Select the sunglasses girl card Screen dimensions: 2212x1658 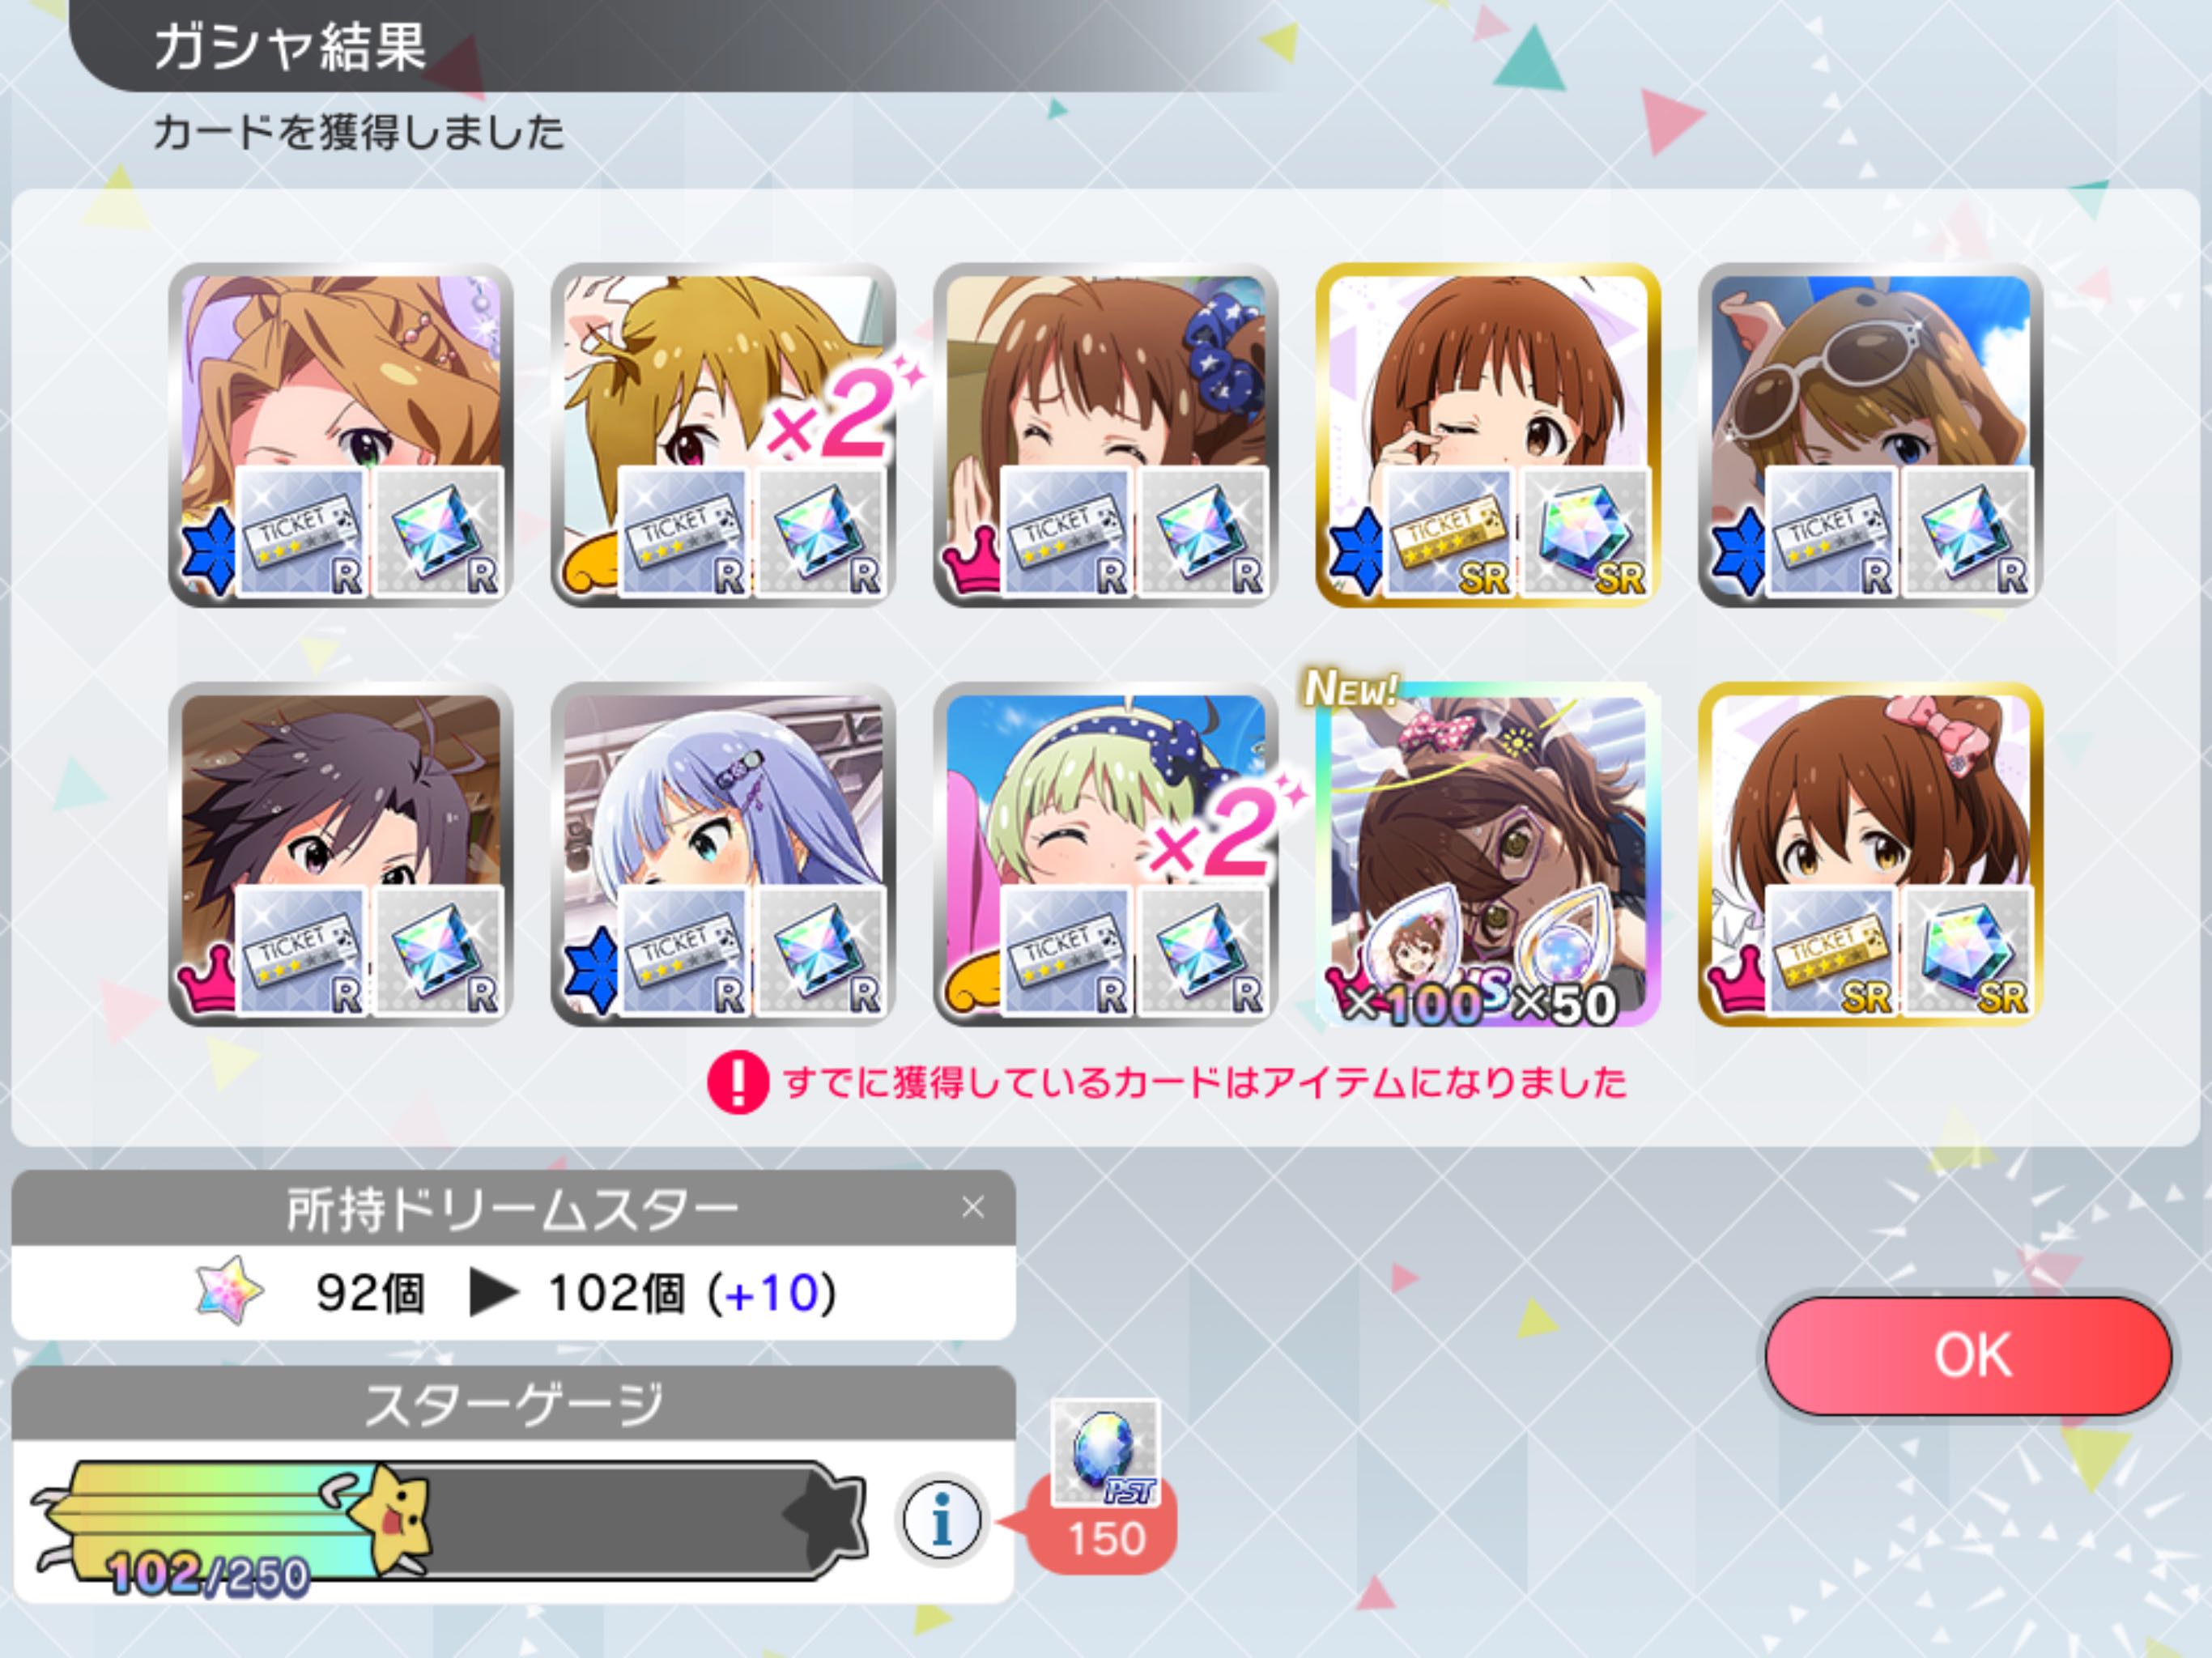point(1870,435)
